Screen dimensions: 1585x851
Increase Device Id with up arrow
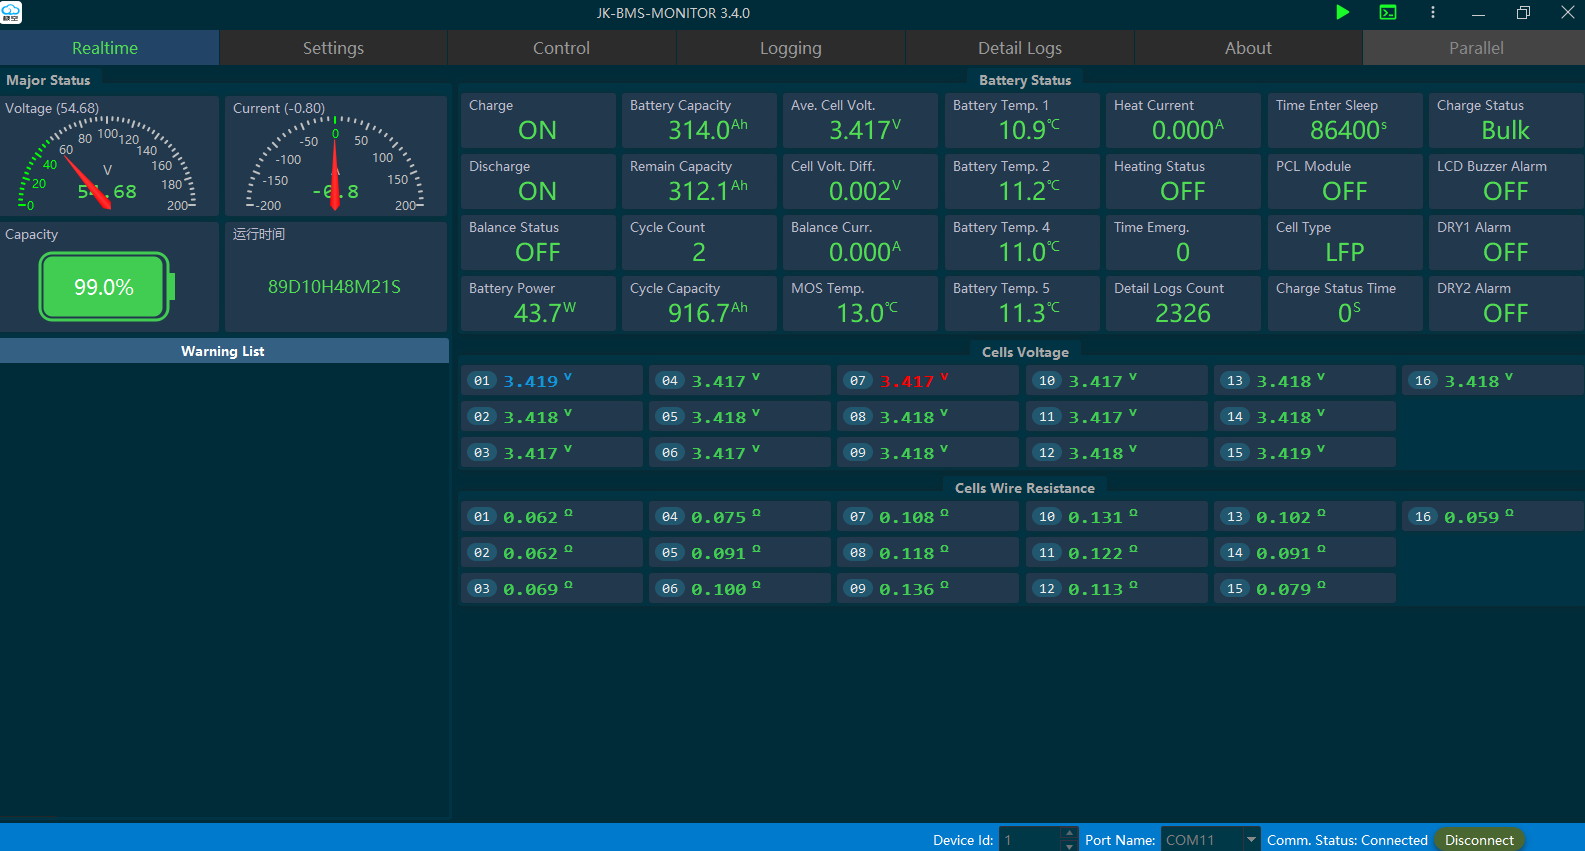click(1070, 833)
